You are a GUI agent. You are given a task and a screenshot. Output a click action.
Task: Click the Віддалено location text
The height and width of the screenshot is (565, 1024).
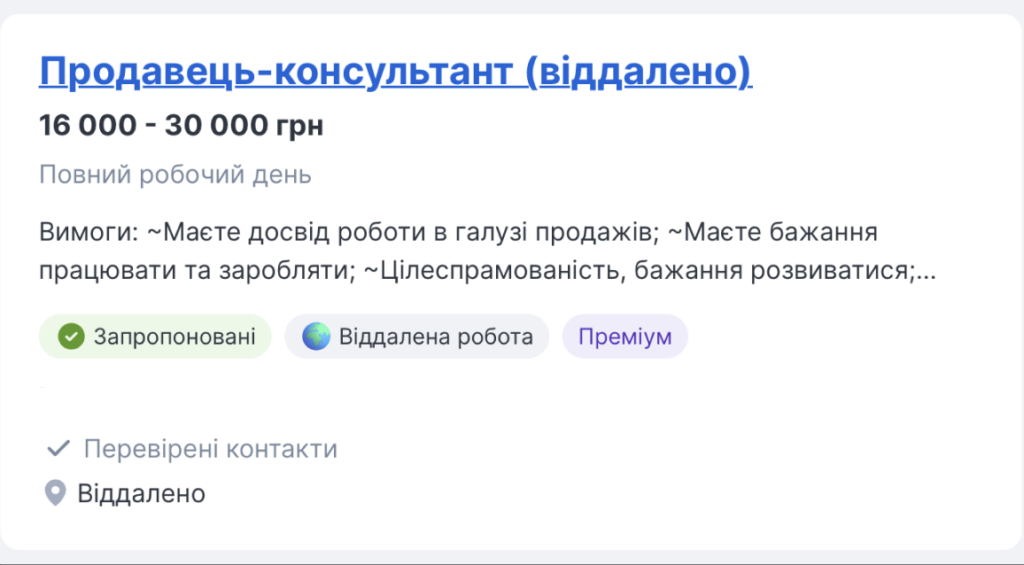tap(141, 493)
